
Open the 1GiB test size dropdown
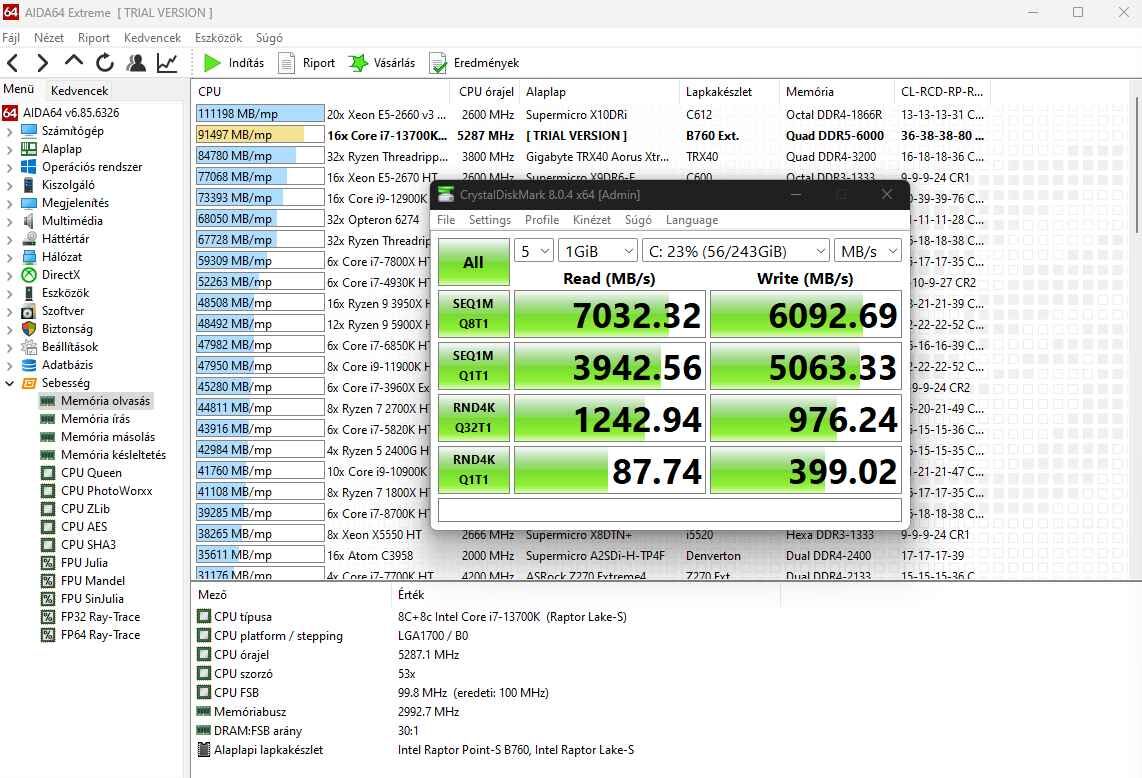[x=599, y=251]
